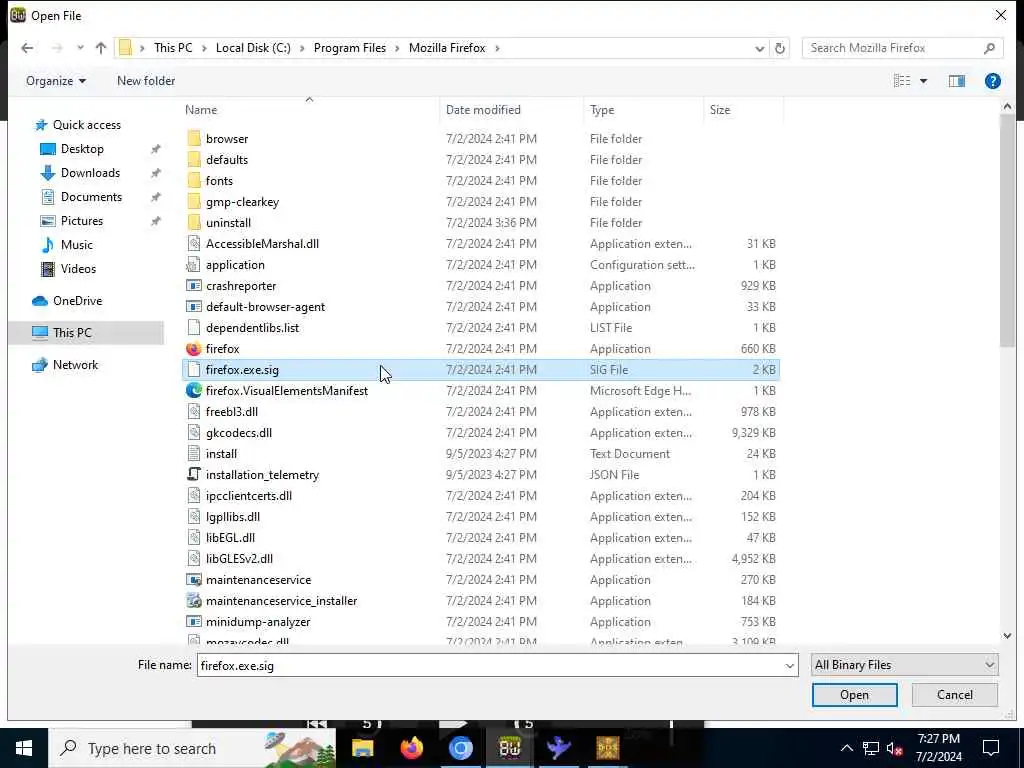Select the maintenanceservice_installer icon
Screen dimensions: 1024x768
click(193, 601)
